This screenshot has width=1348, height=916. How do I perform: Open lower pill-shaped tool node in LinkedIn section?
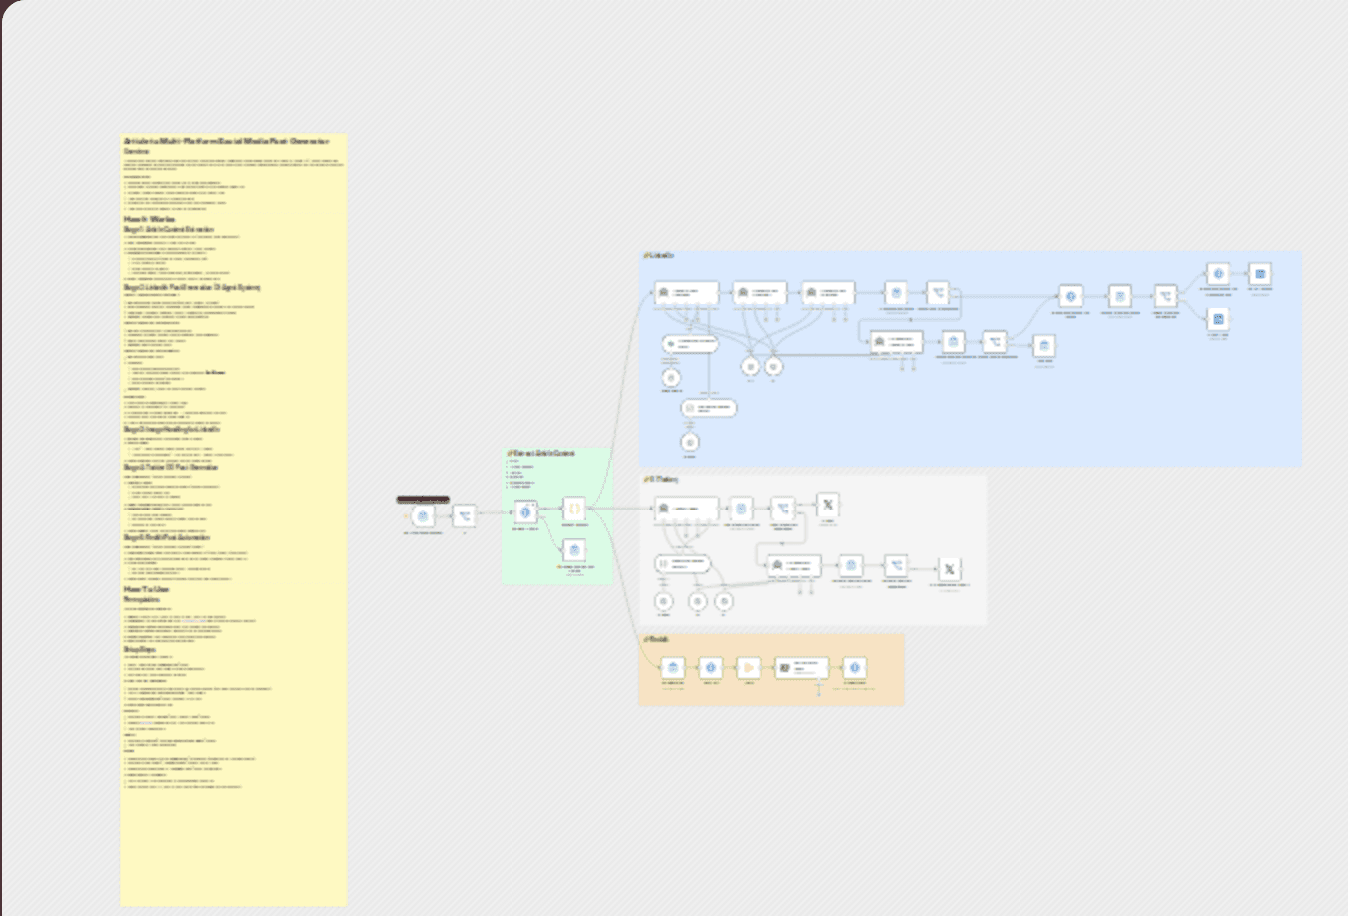tap(710, 408)
